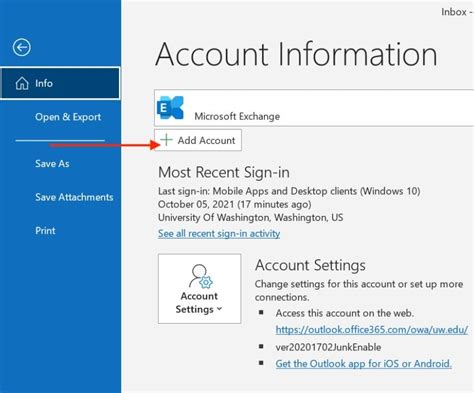This screenshot has height=393, width=474.
Task: Open the Microsoft Exchange account selector box
Action: [314, 108]
